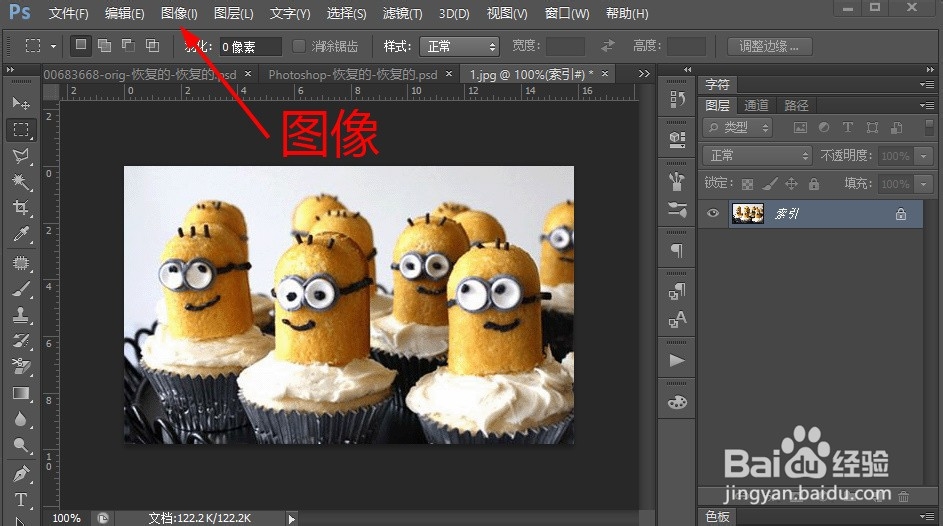Viewport: 943px width, 526px height.
Task: Choose Add to Selection mode
Action: [x=105, y=45]
